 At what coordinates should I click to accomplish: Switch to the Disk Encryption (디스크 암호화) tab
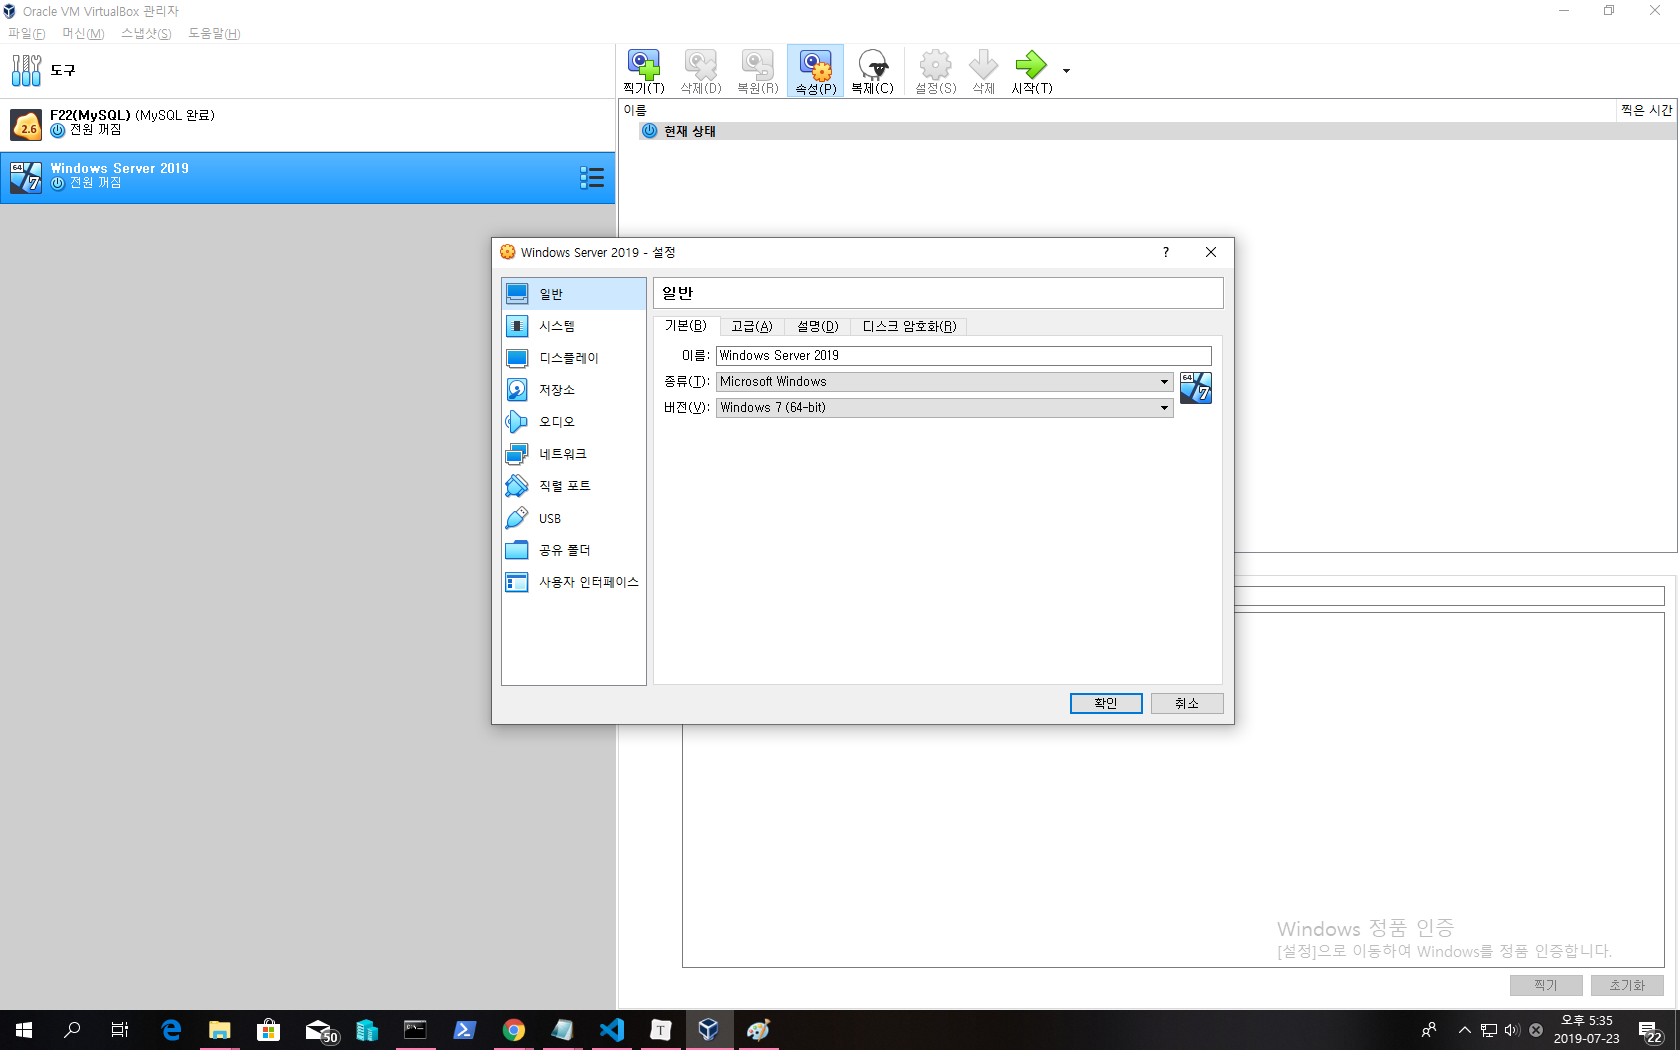[x=910, y=326]
